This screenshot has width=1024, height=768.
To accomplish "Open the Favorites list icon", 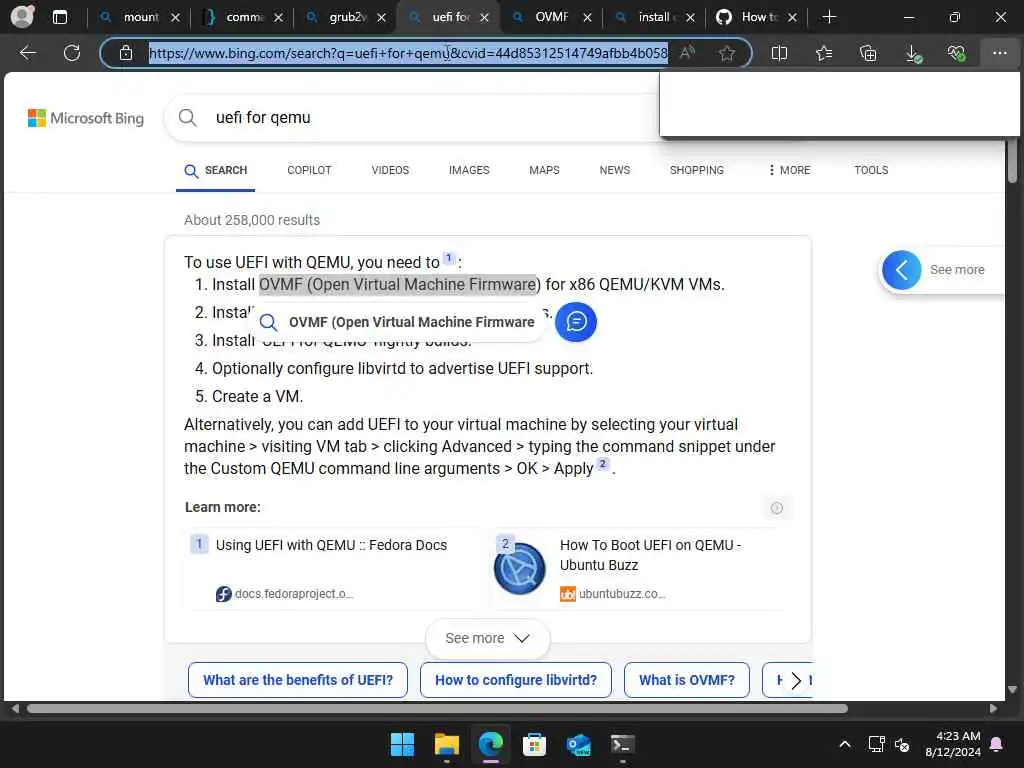I will (824, 53).
